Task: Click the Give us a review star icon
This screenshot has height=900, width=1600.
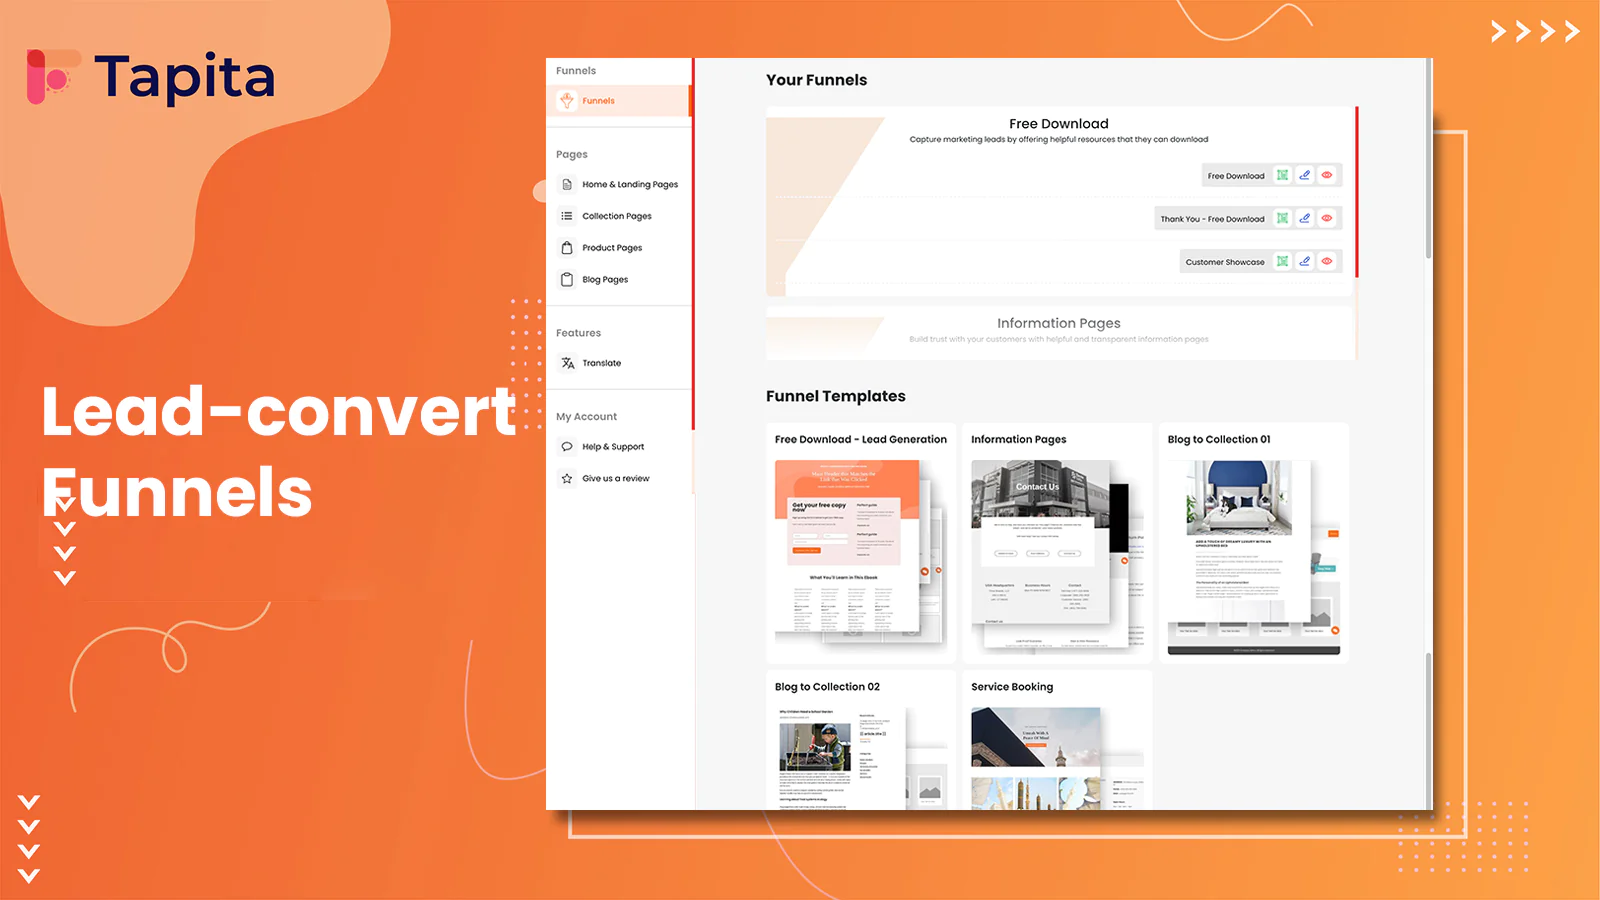Action: click(567, 479)
